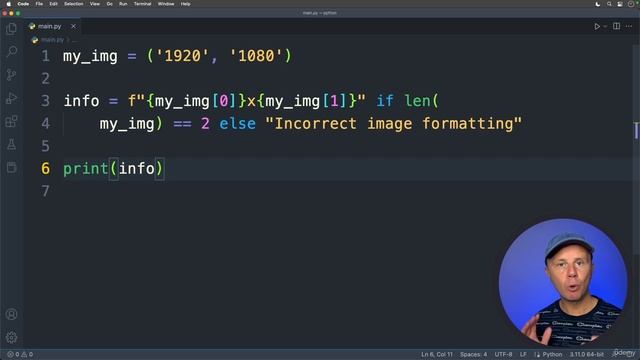Open the Selection menu
Screen dimensions: 640x360
coord(73,4)
